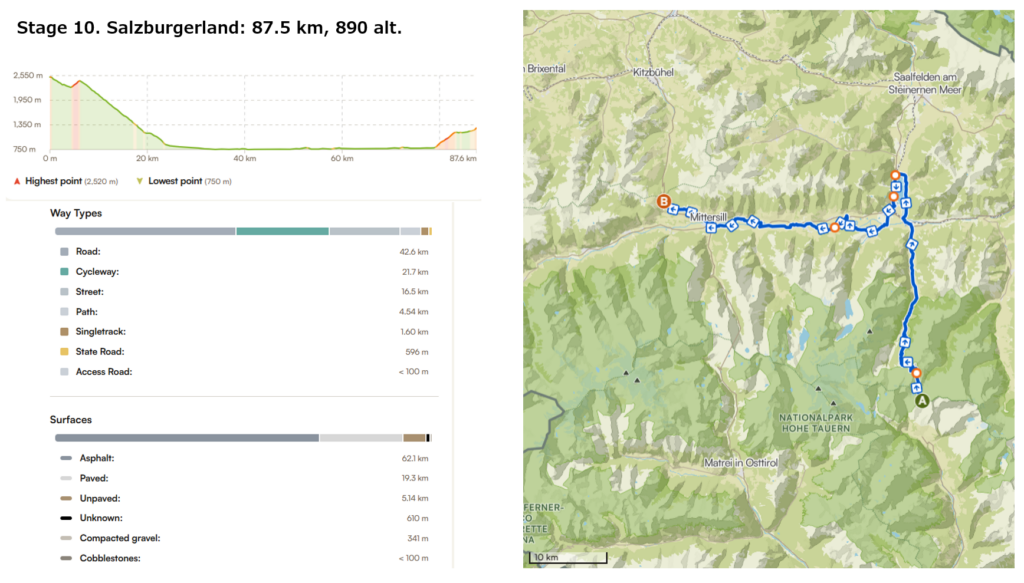Viewport: 1024px width, 583px height.
Task: Click the Singletrack brown legend swatch
Action: click(x=65, y=332)
